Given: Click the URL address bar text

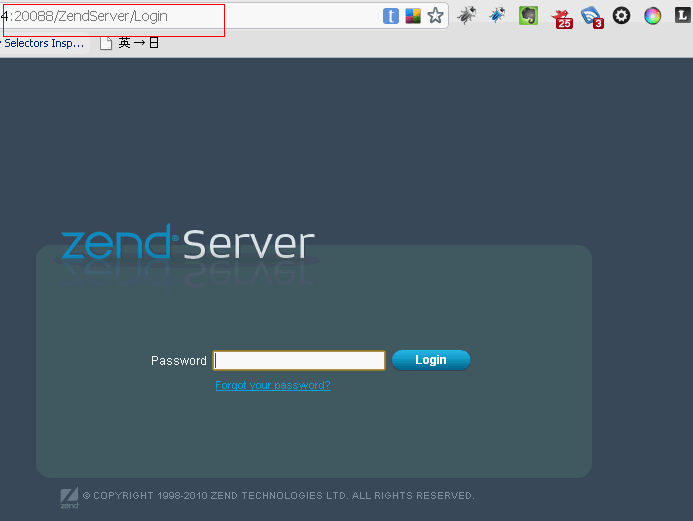Looking at the screenshot, I should (x=84, y=16).
